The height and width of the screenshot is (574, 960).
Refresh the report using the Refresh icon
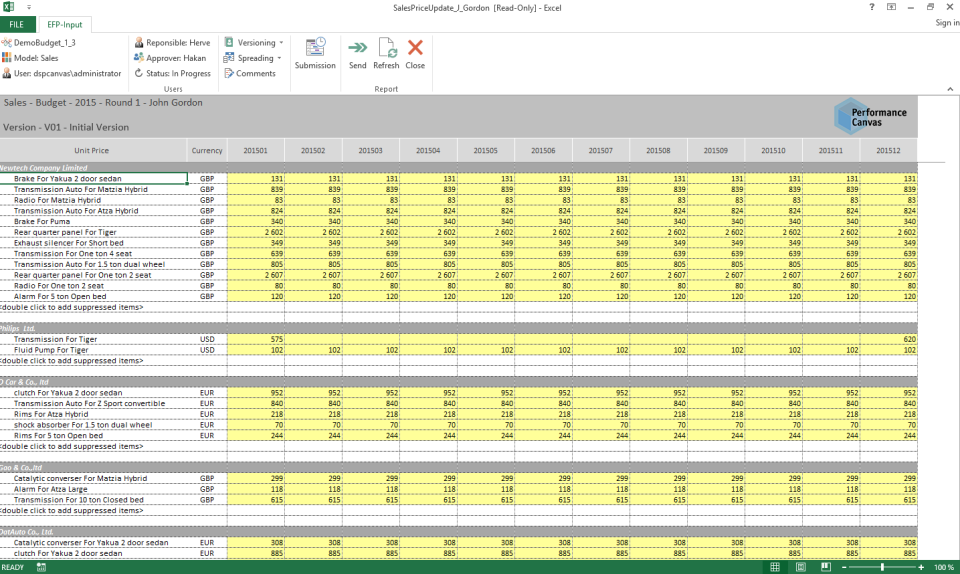coord(386,48)
